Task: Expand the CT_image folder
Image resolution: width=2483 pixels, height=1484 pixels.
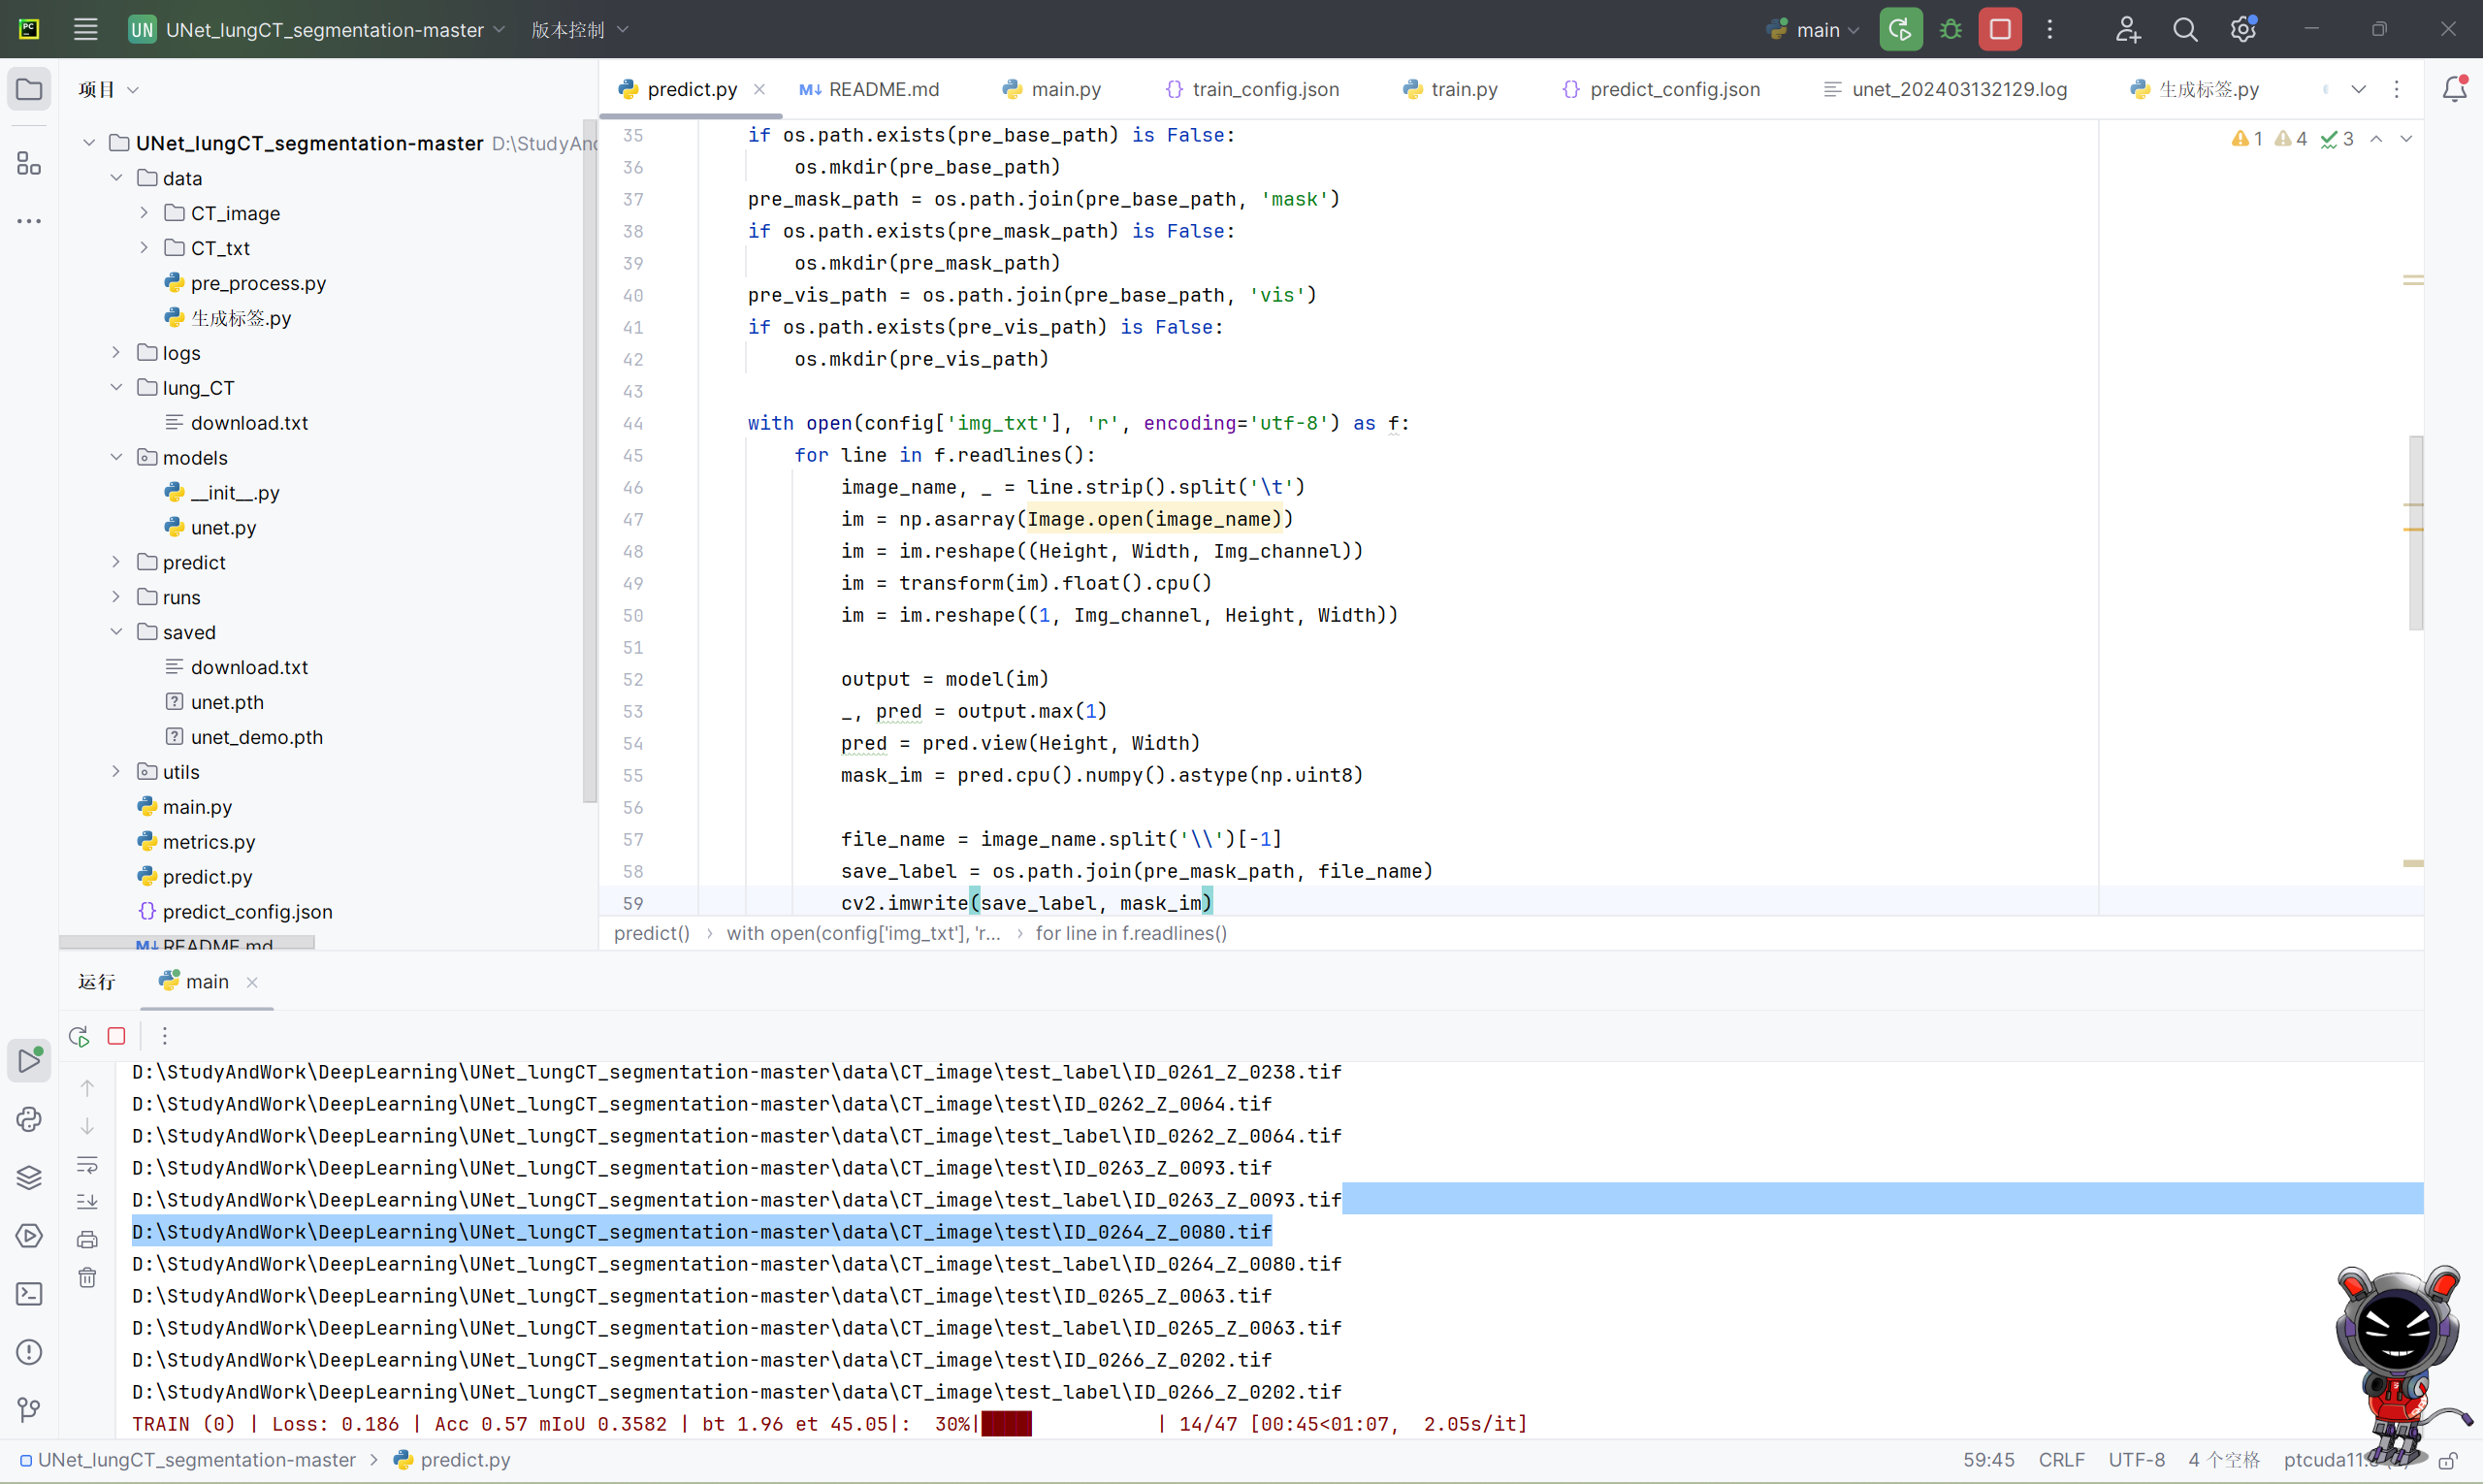Action: pyautogui.click(x=144, y=213)
